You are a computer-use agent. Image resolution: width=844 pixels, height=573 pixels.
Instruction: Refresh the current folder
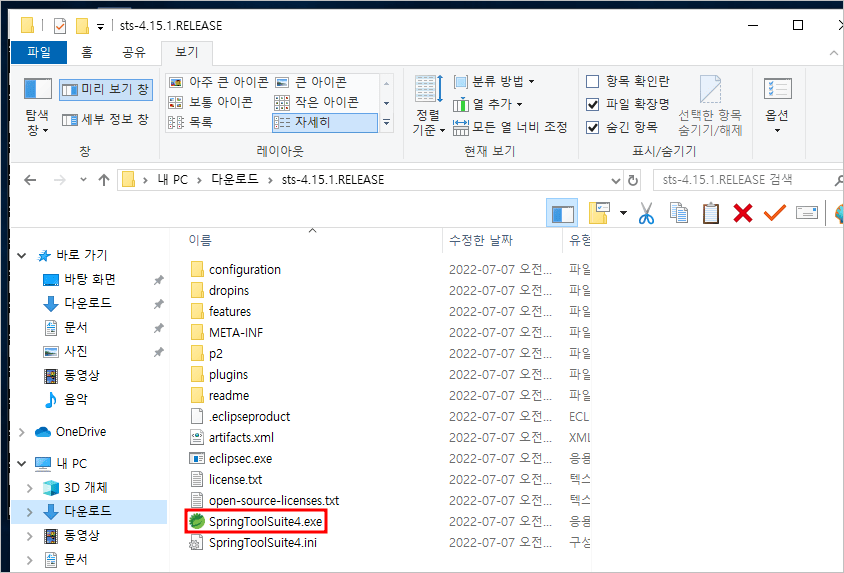click(x=633, y=180)
